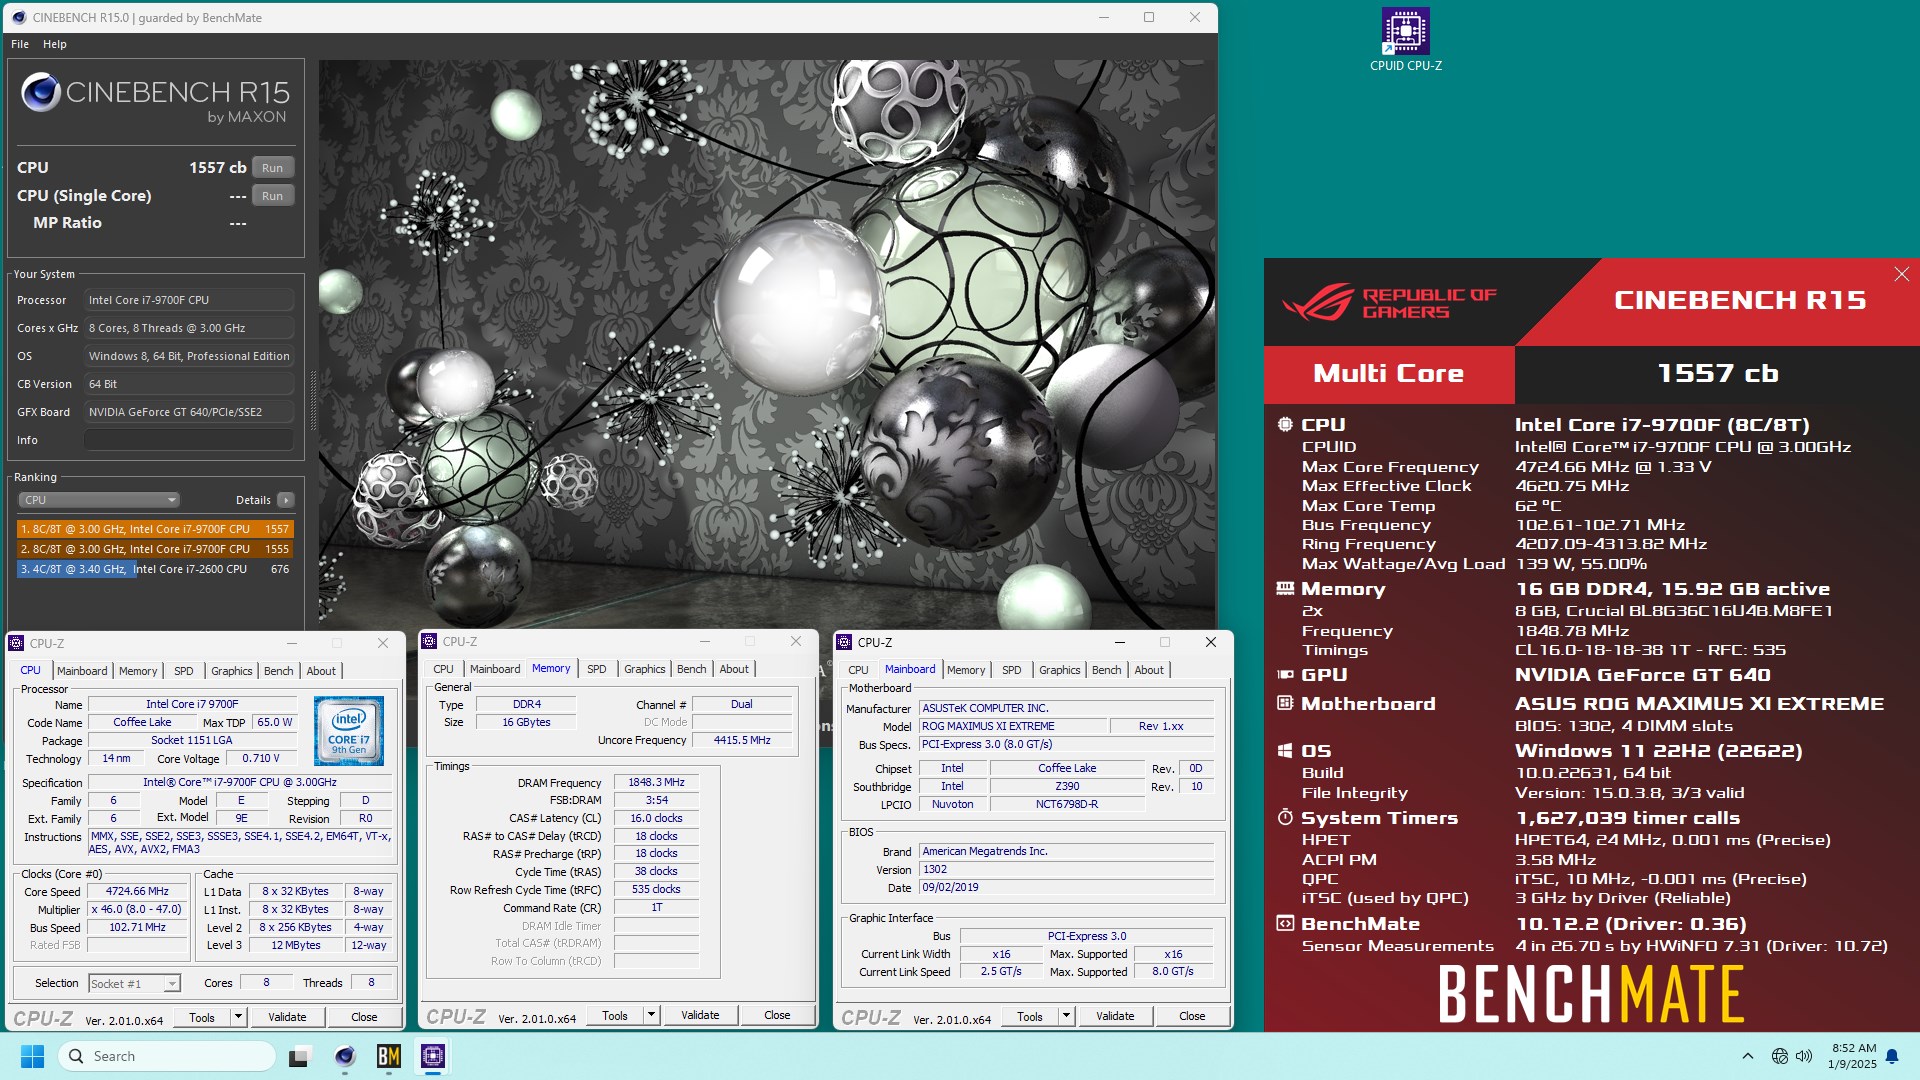This screenshot has width=1920, height=1080.
Task: Click the Republic of Gamers logo
Action: tap(1389, 303)
